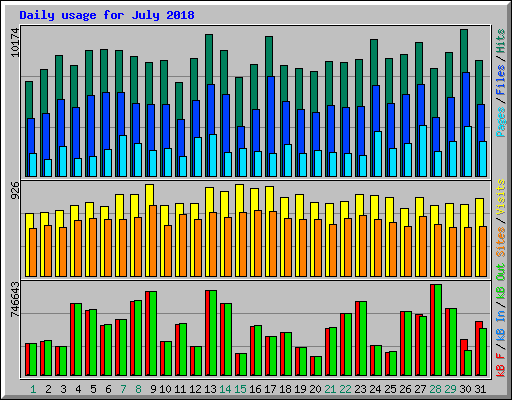Select day 29 on the x-axis

coord(450,389)
